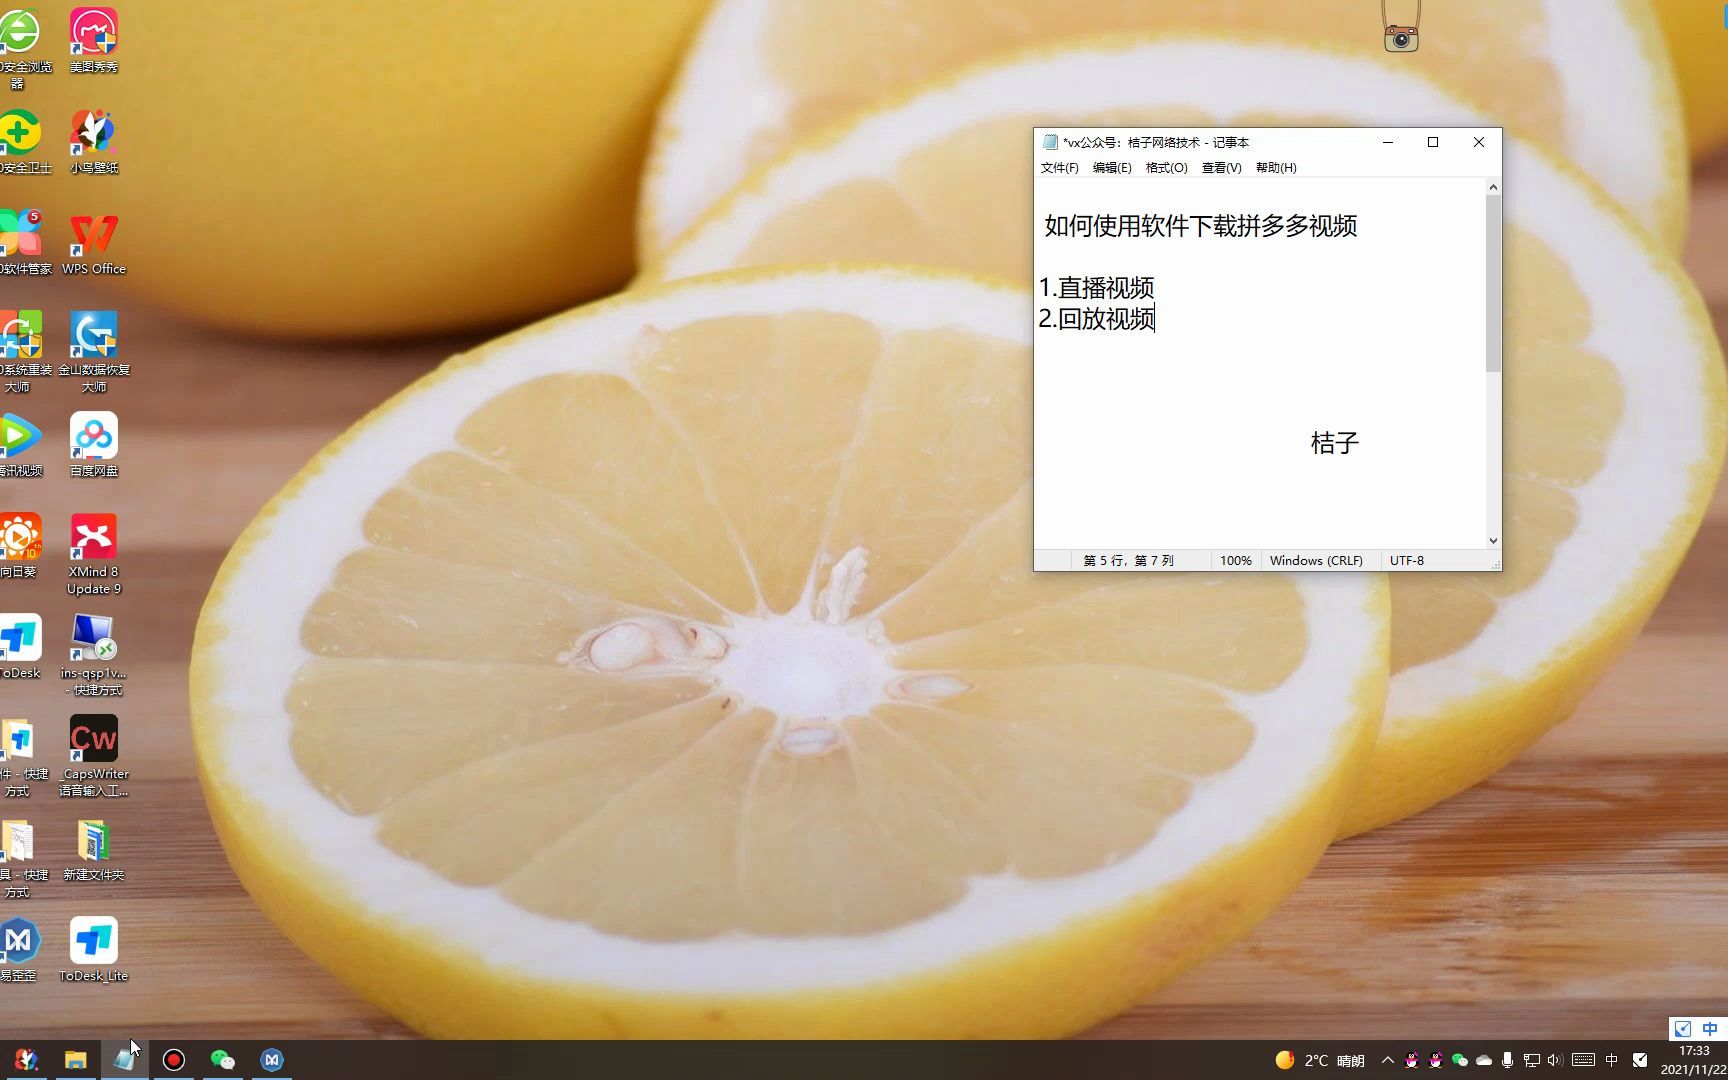
Task: Select the WPS Office desktop icon
Action: pyautogui.click(x=94, y=243)
